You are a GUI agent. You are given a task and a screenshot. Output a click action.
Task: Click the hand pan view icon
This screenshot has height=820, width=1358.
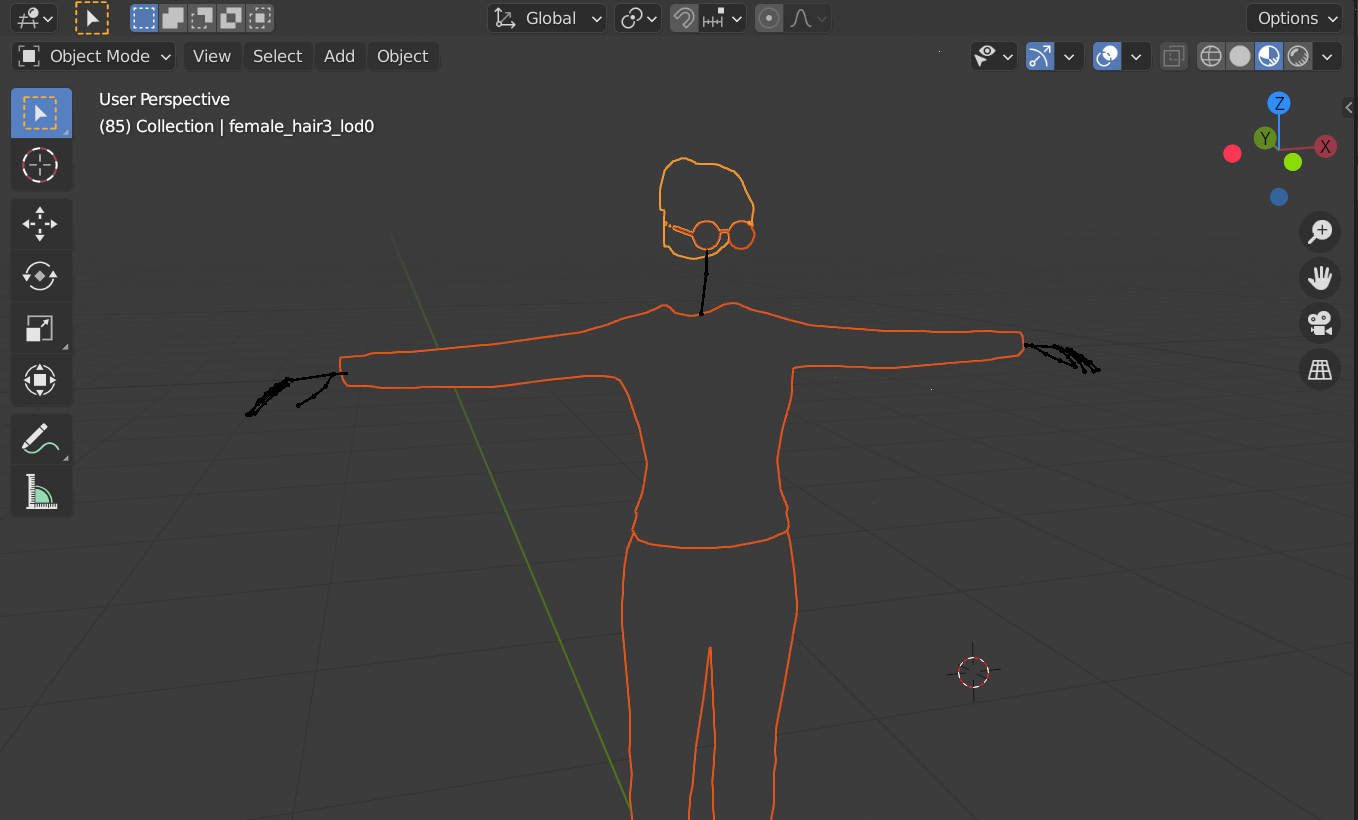[x=1320, y=277]
